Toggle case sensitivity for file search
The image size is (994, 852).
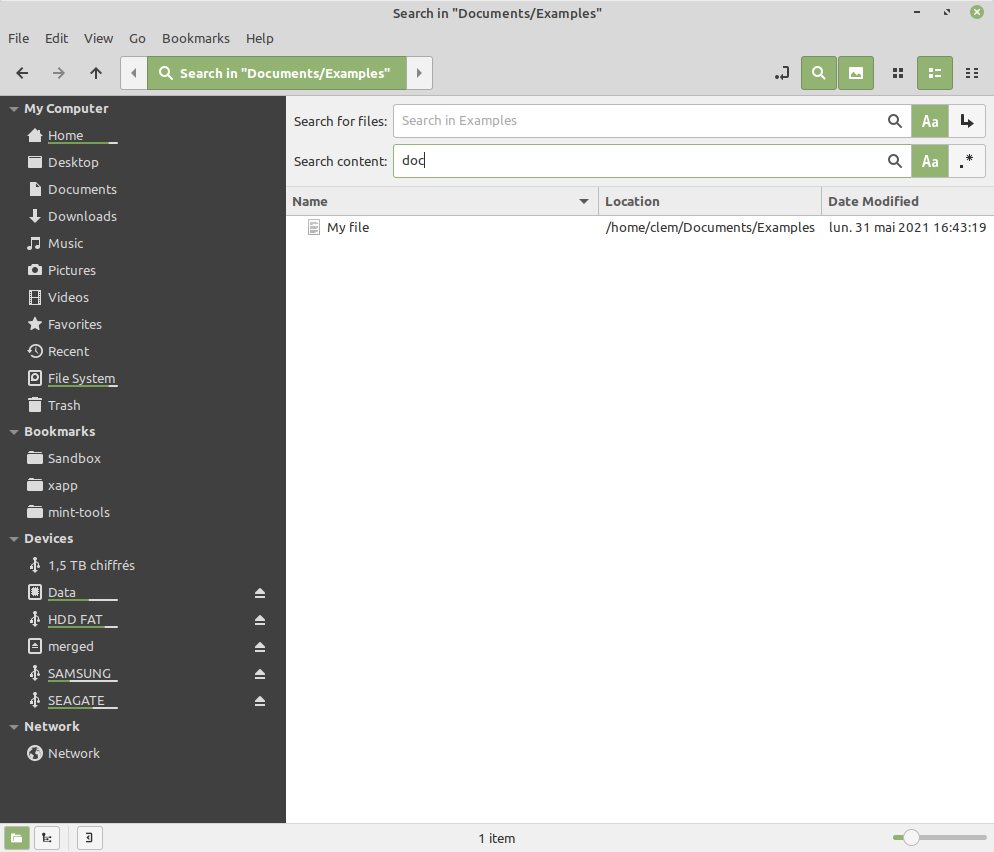(930, 121)
